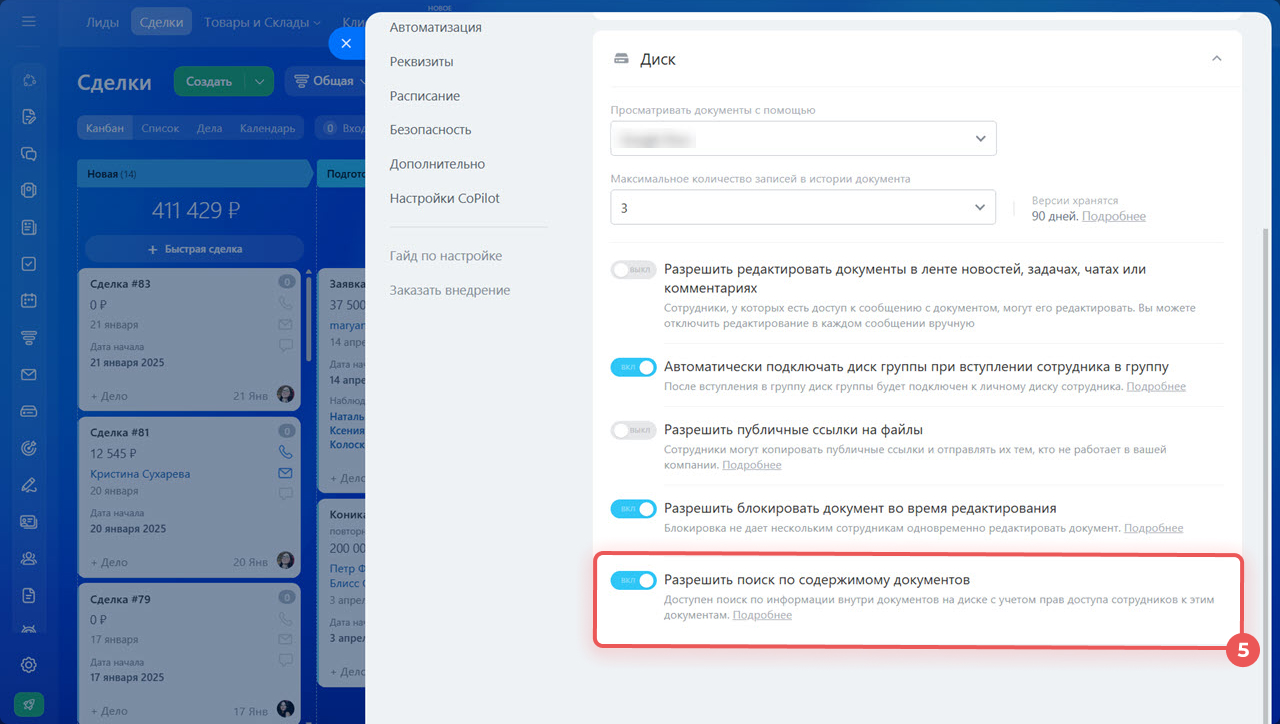Toggle document locking during editing
Screen dimensions: 1280x724
click(633, 509)
